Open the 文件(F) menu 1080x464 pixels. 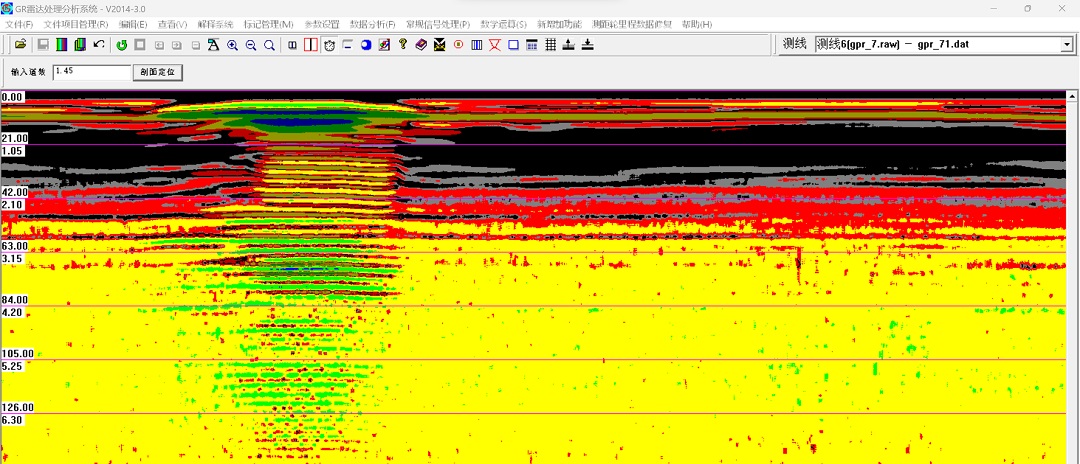pos(19,24)
